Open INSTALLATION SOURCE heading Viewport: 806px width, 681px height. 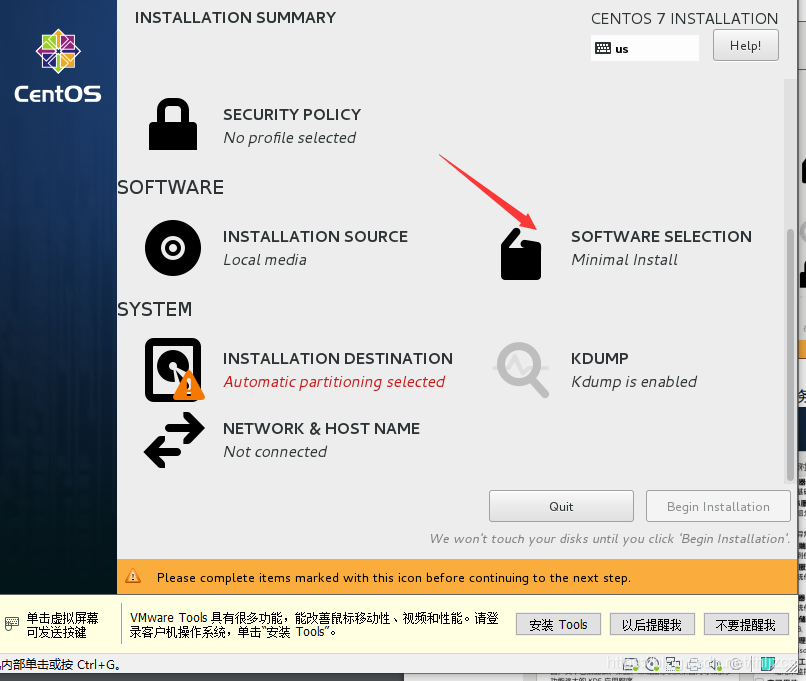[x=315, y=236]
